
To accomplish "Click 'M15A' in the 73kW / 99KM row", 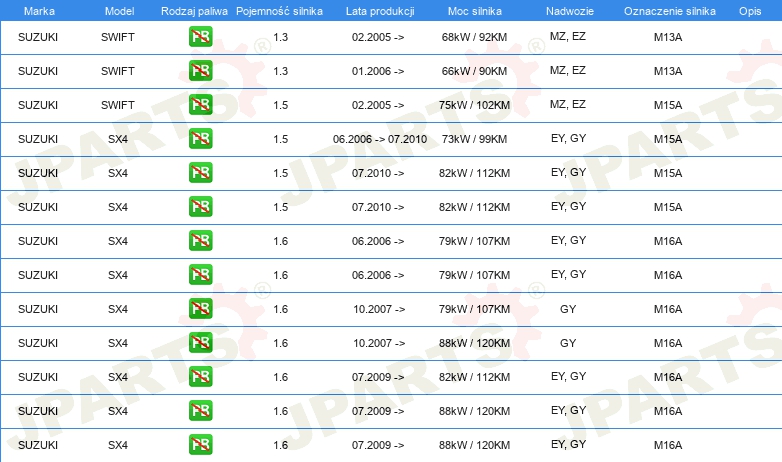I will [668, 139].
